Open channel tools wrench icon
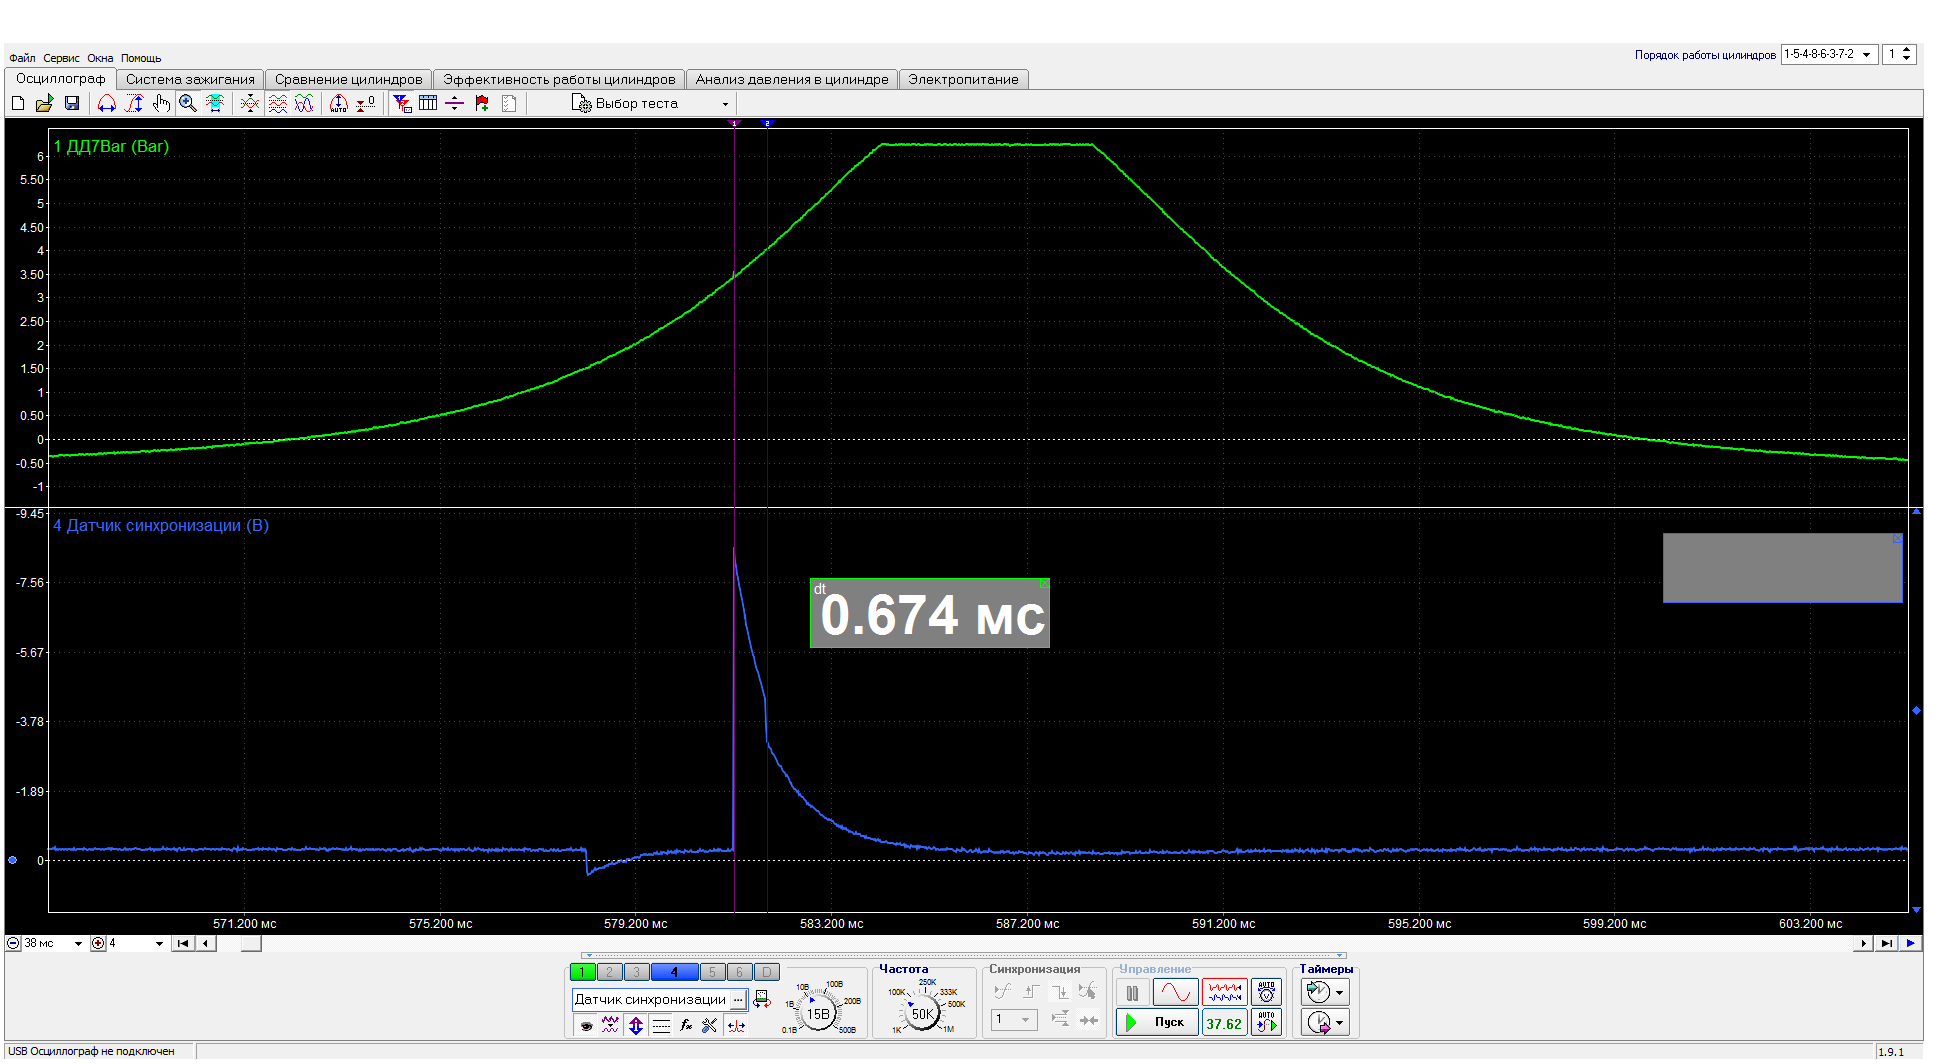1938x1064 pixels. tap(709, 1025)
